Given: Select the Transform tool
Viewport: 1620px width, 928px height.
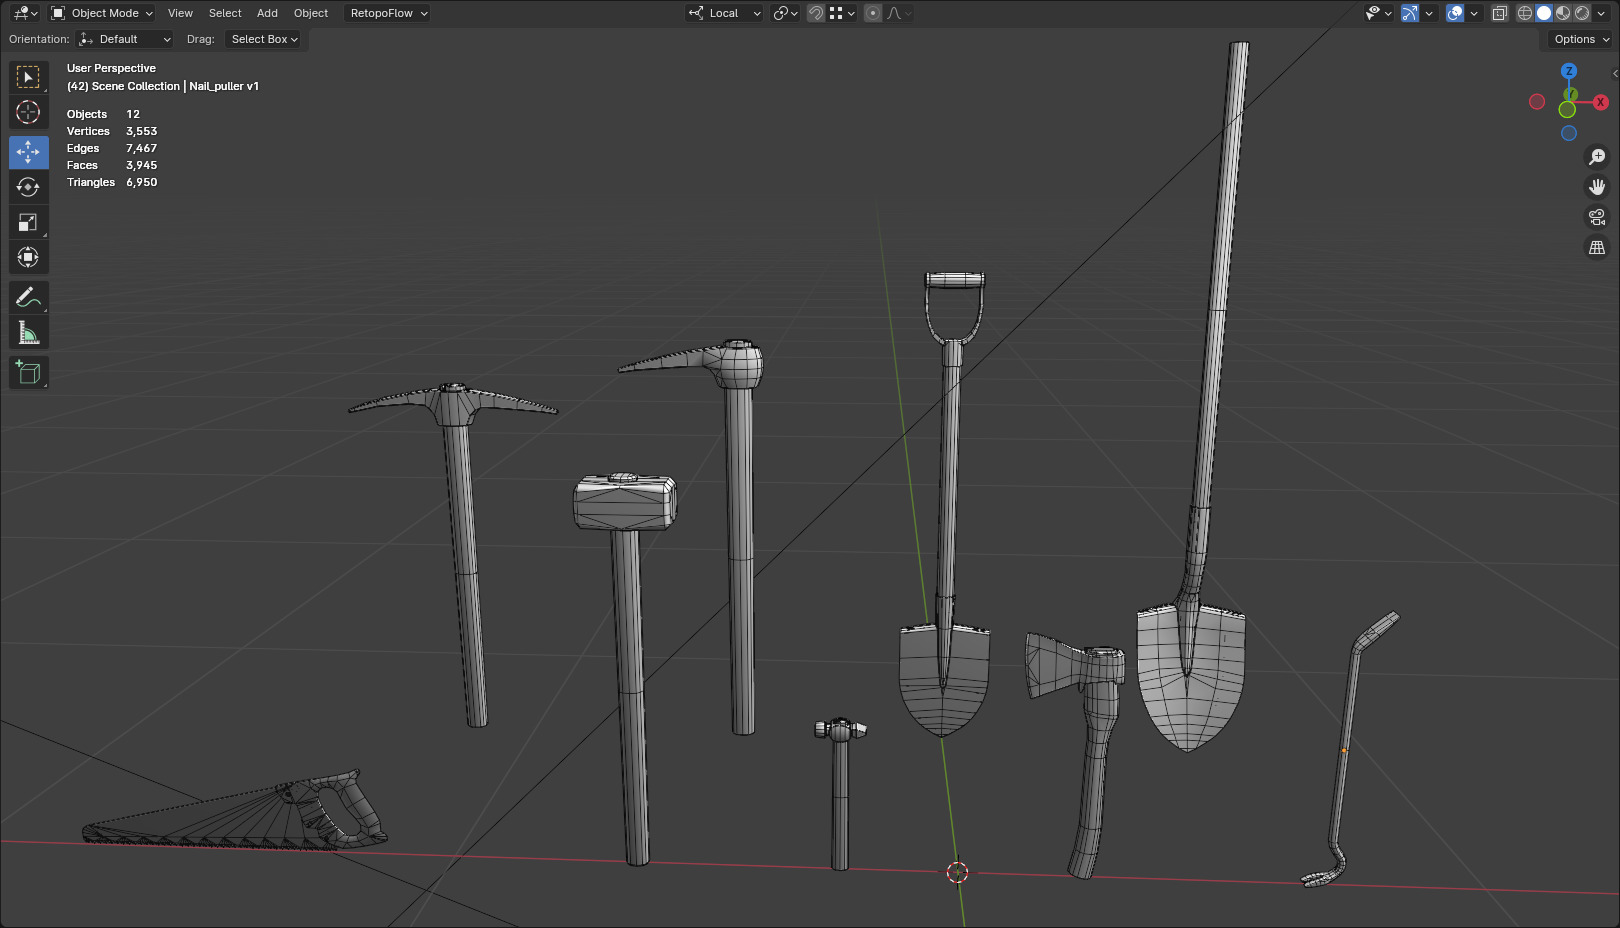Looking at the screenshot, I should 28,257.
